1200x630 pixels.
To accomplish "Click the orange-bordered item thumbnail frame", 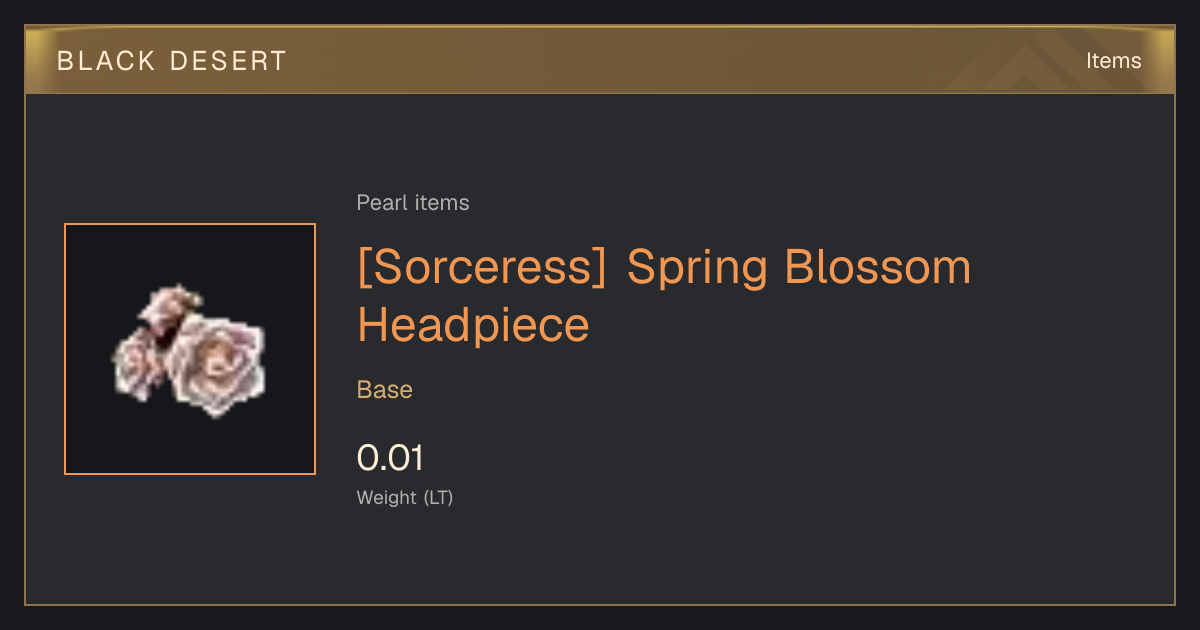I will [x=190, y=349].
